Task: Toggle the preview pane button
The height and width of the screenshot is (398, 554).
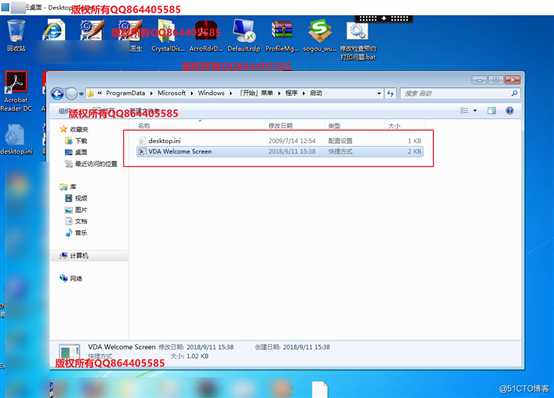Action: pos(491,111)
